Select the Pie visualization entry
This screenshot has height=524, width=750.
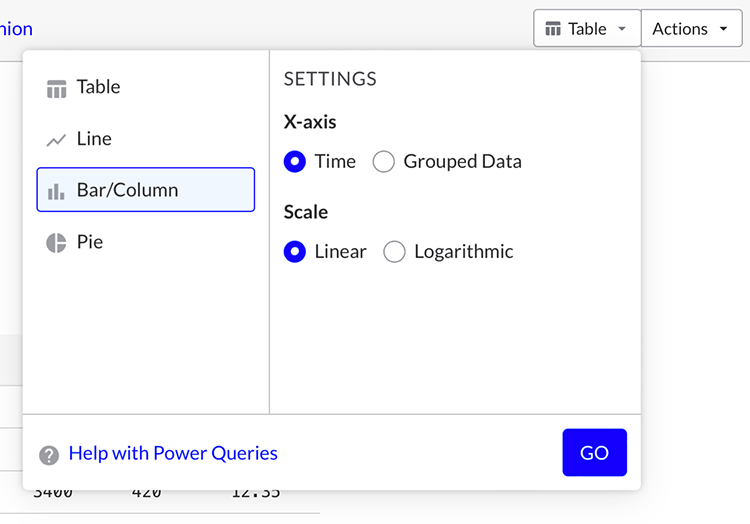point(90,242)
